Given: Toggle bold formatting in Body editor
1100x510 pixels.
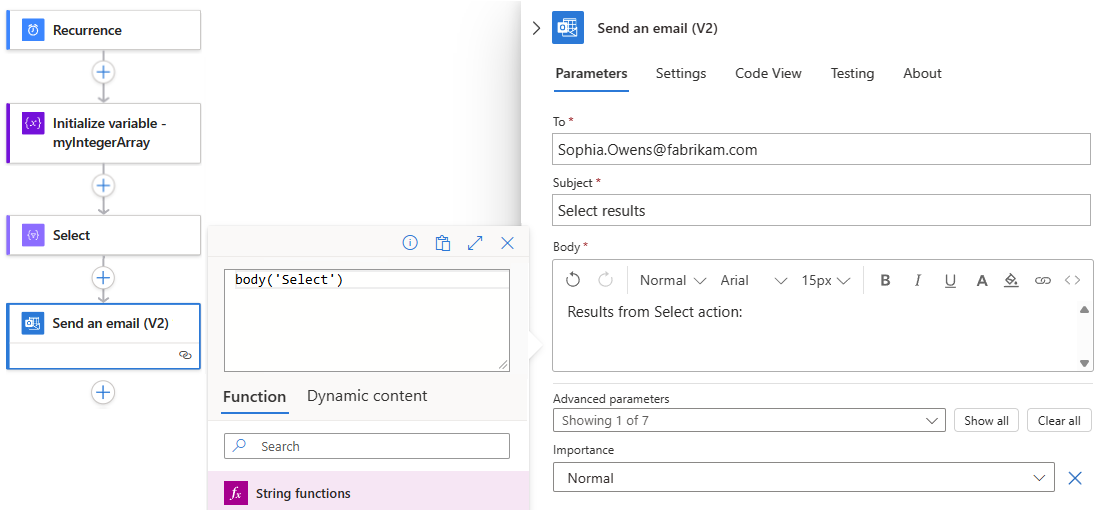Looking at the screenshot, I should (x=885, y=280).
